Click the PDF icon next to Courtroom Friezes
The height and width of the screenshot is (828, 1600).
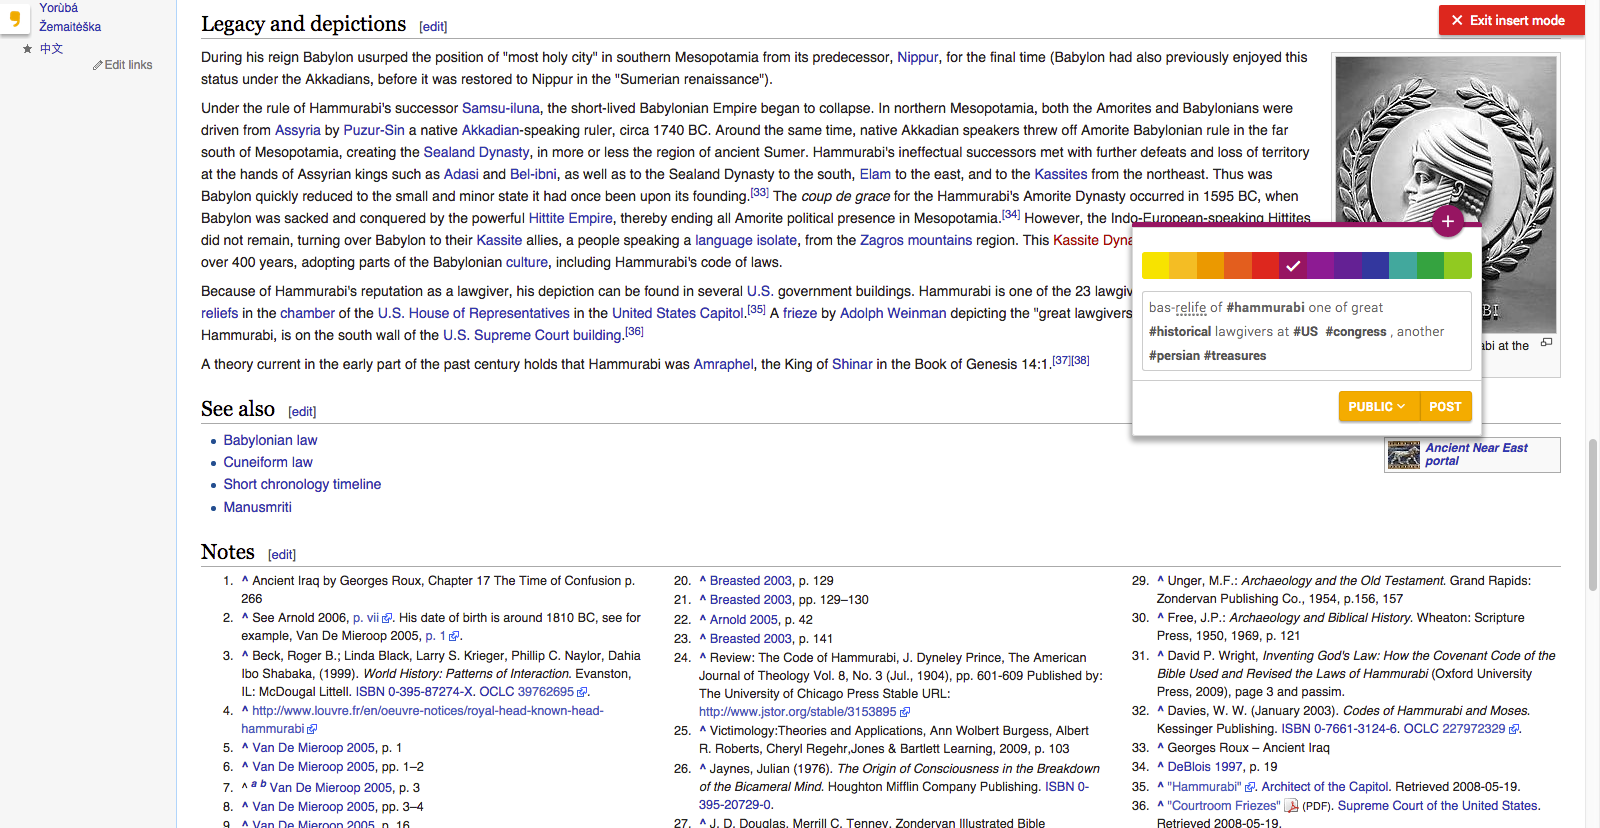click(1291, 806)
